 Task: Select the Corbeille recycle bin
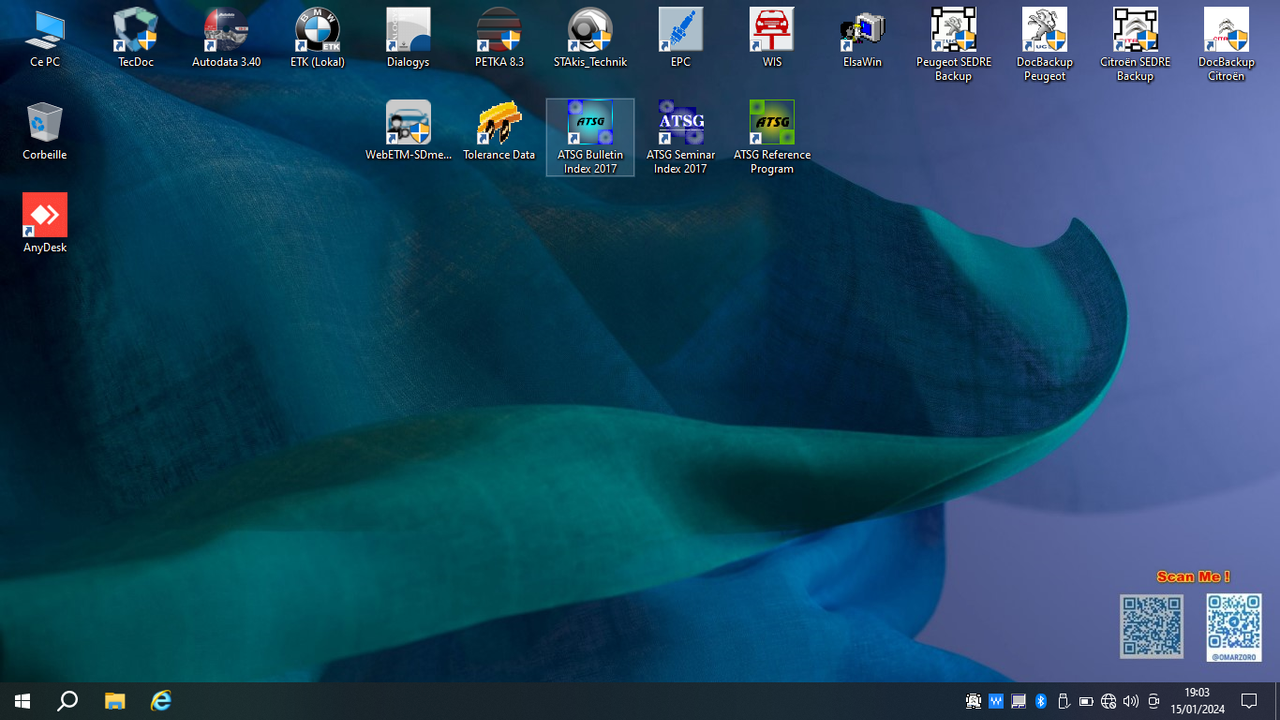[45, 131]
